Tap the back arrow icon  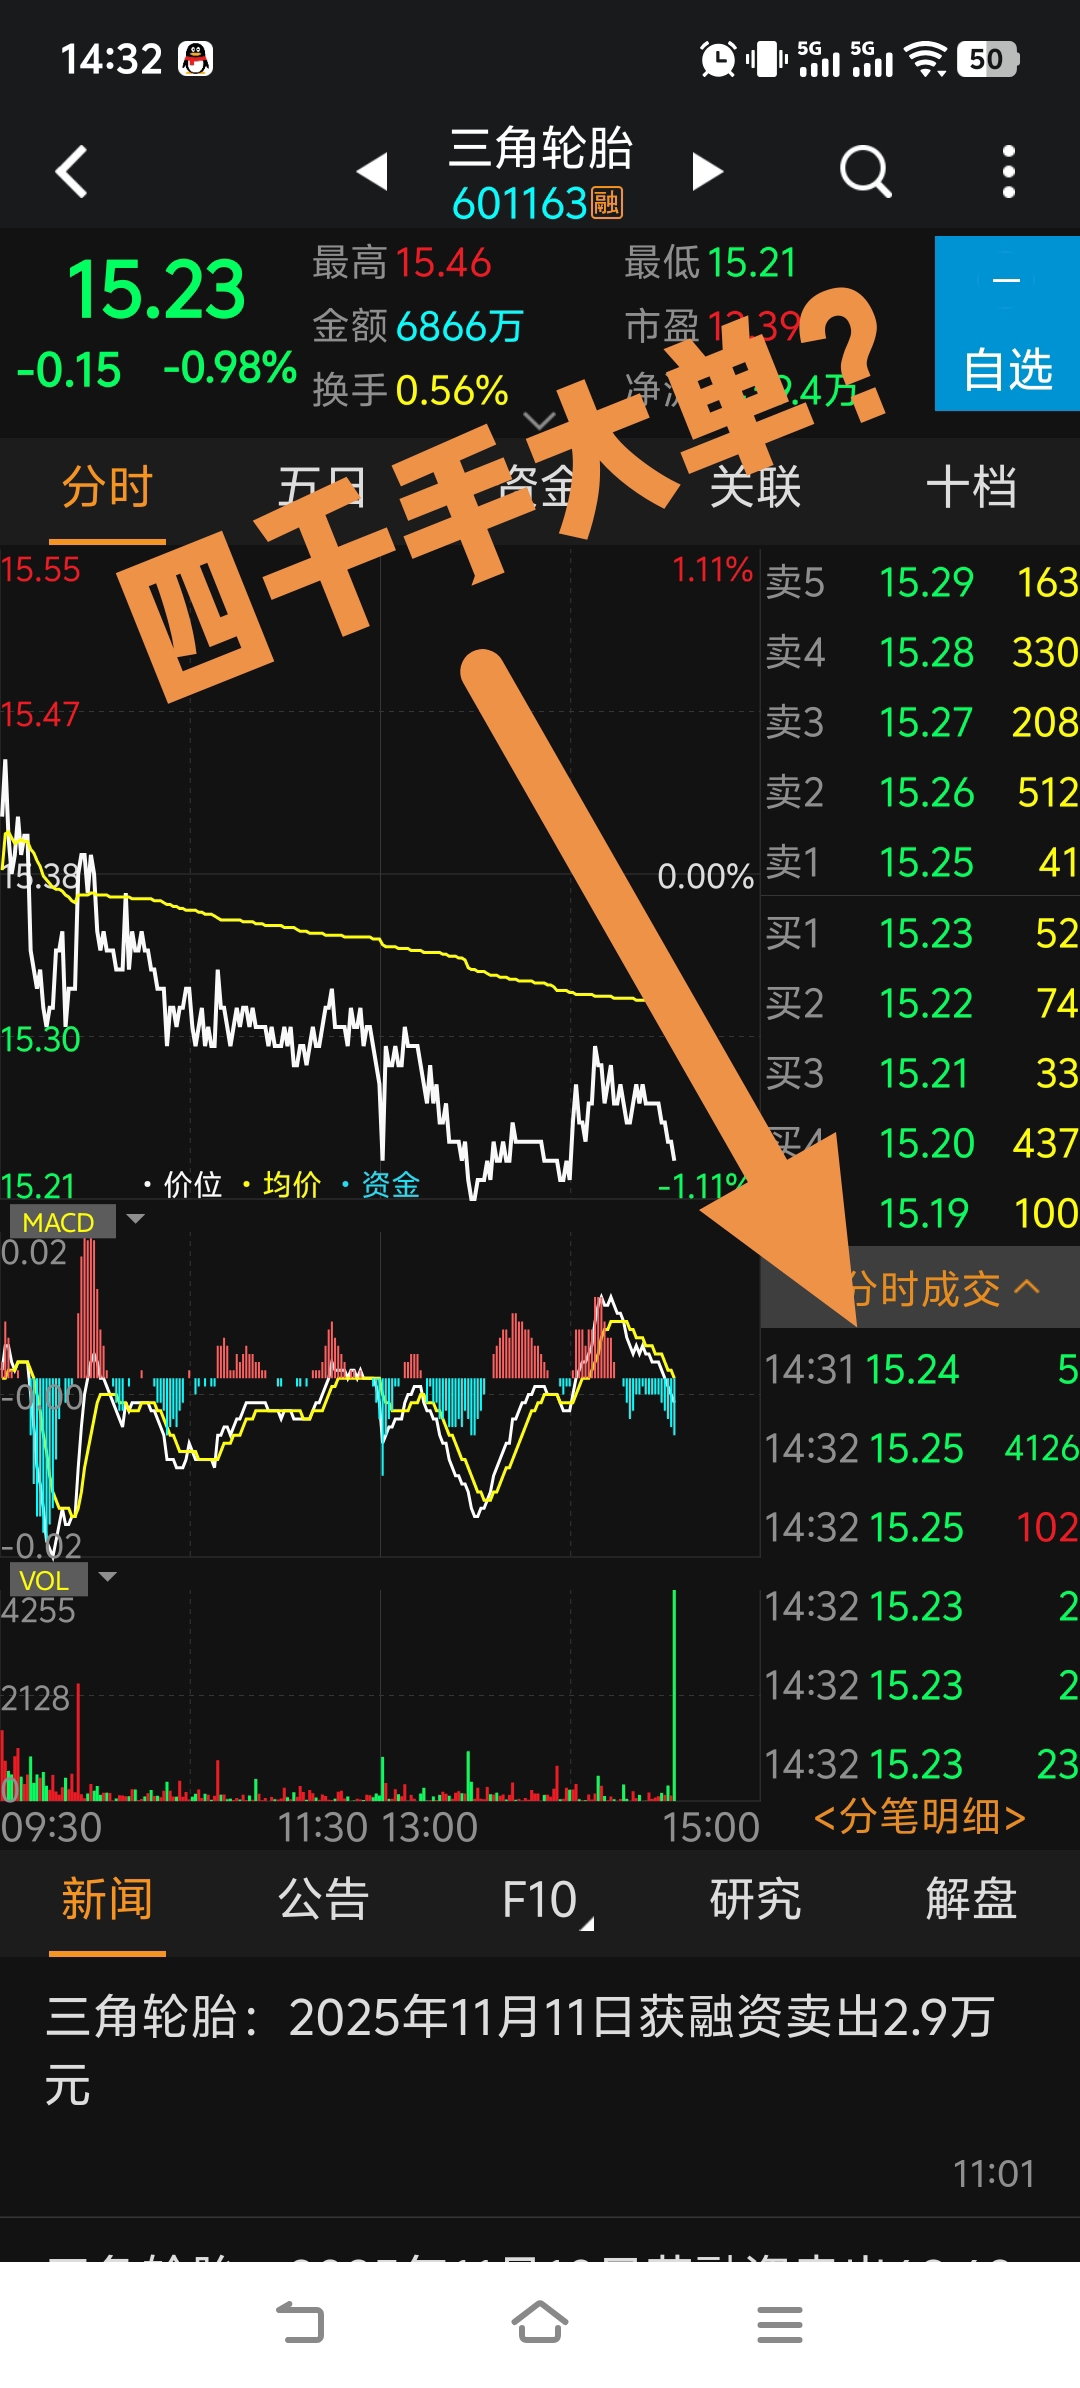(71, 171)
